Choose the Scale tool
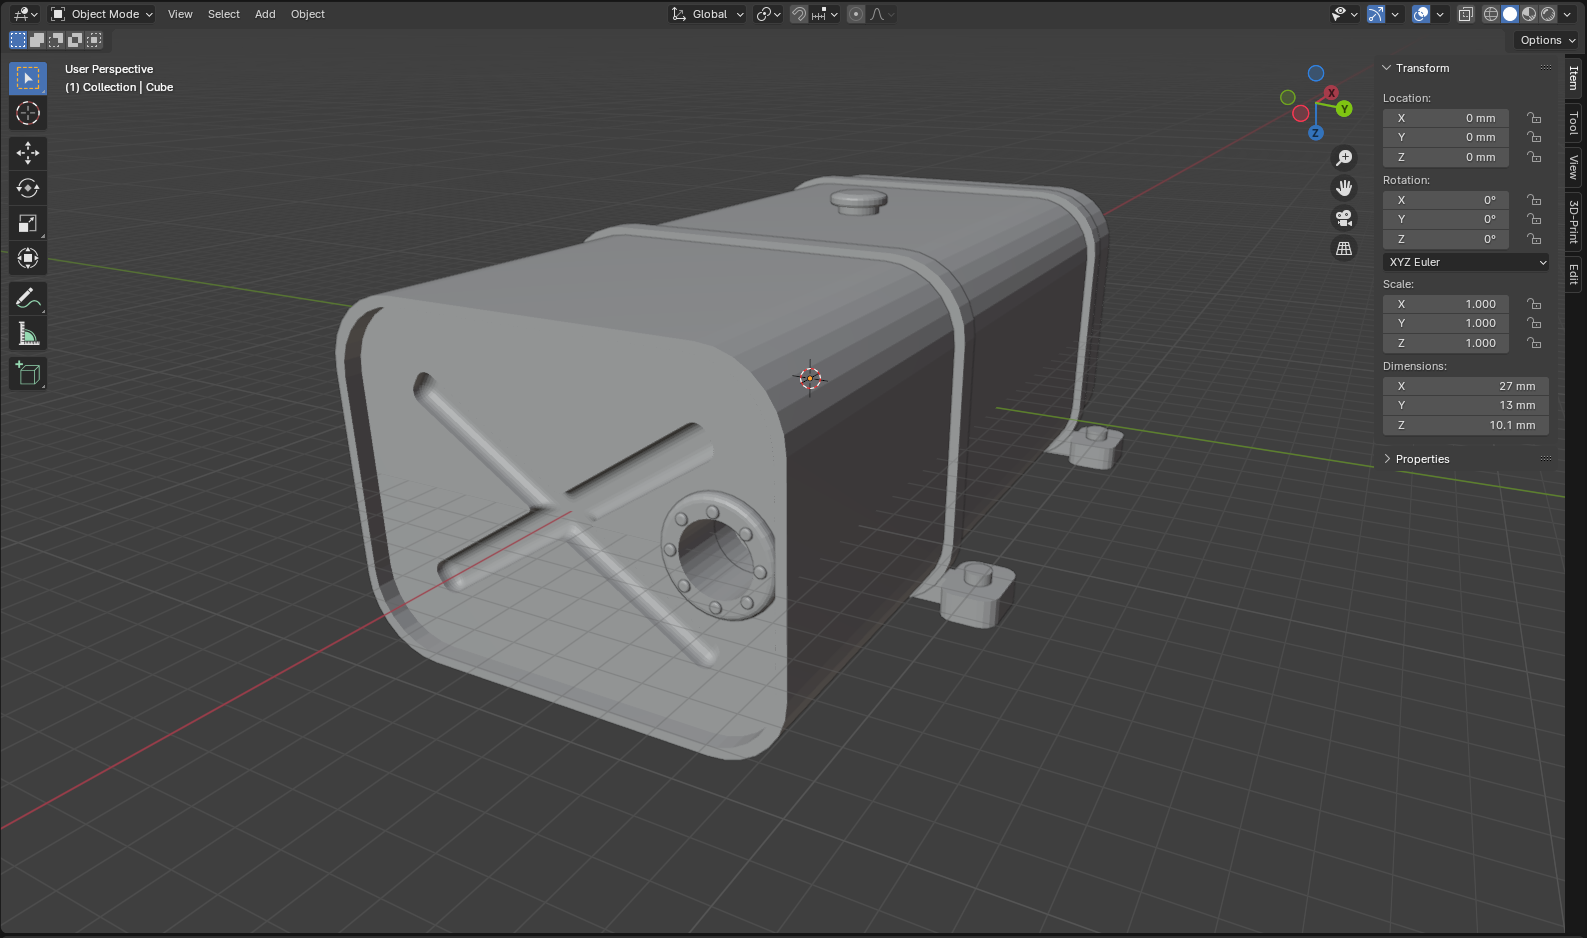1587x938 pixels. click(x=28, y=223)
